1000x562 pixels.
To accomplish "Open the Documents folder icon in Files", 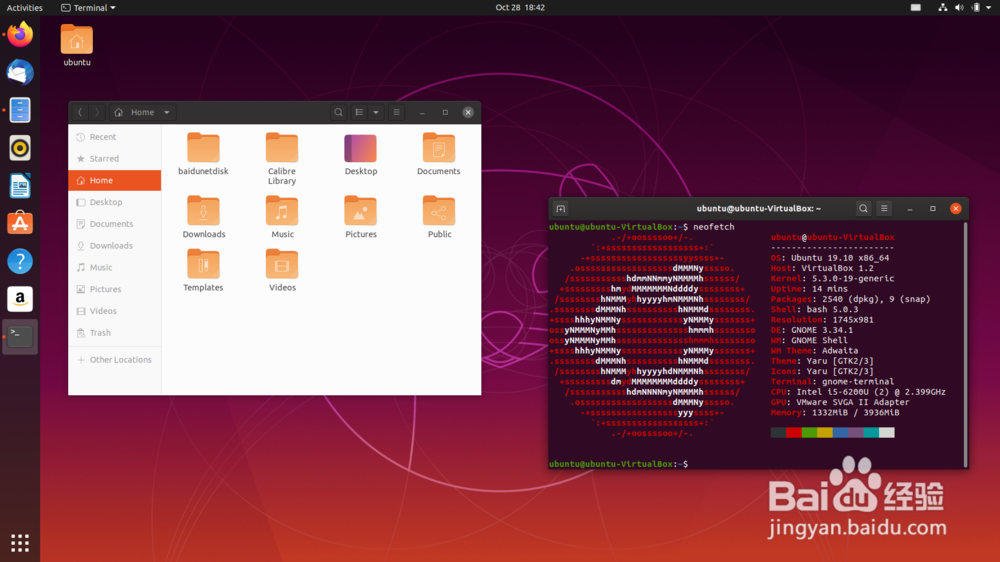I will (439, 154).
